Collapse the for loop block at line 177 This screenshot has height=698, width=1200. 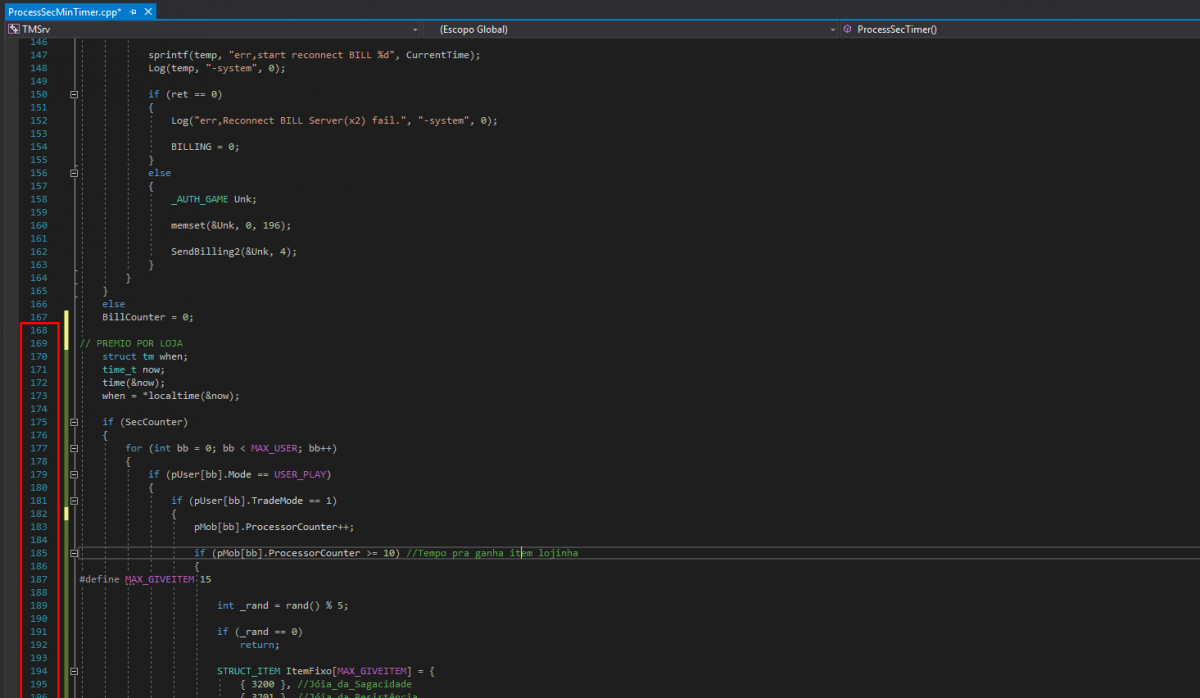pos(73,448)
